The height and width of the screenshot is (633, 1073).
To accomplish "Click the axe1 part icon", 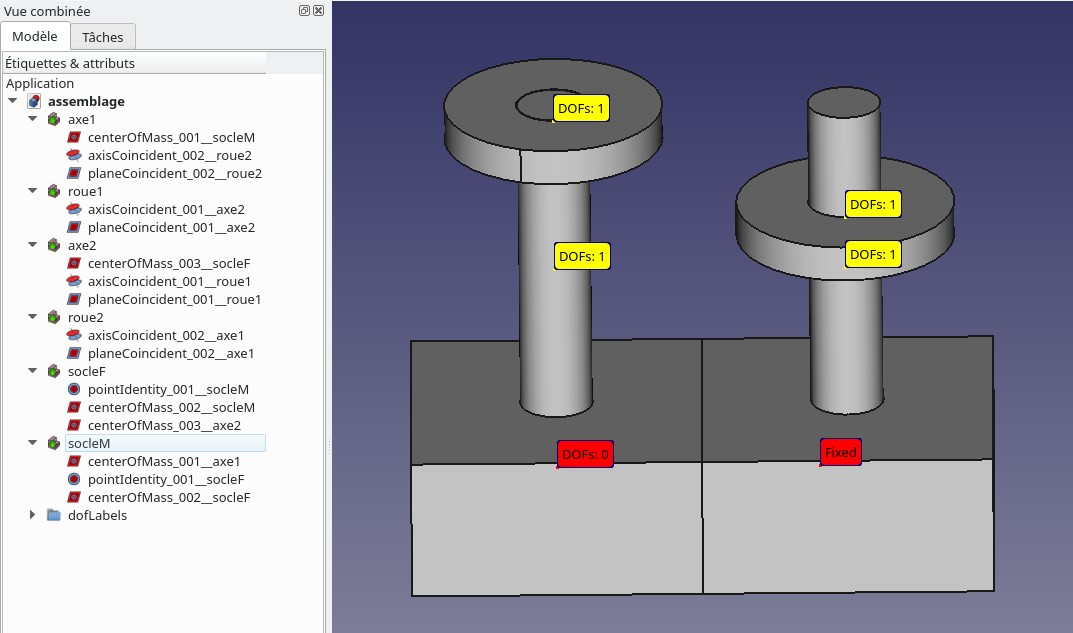I will click(x=54, y=120).
